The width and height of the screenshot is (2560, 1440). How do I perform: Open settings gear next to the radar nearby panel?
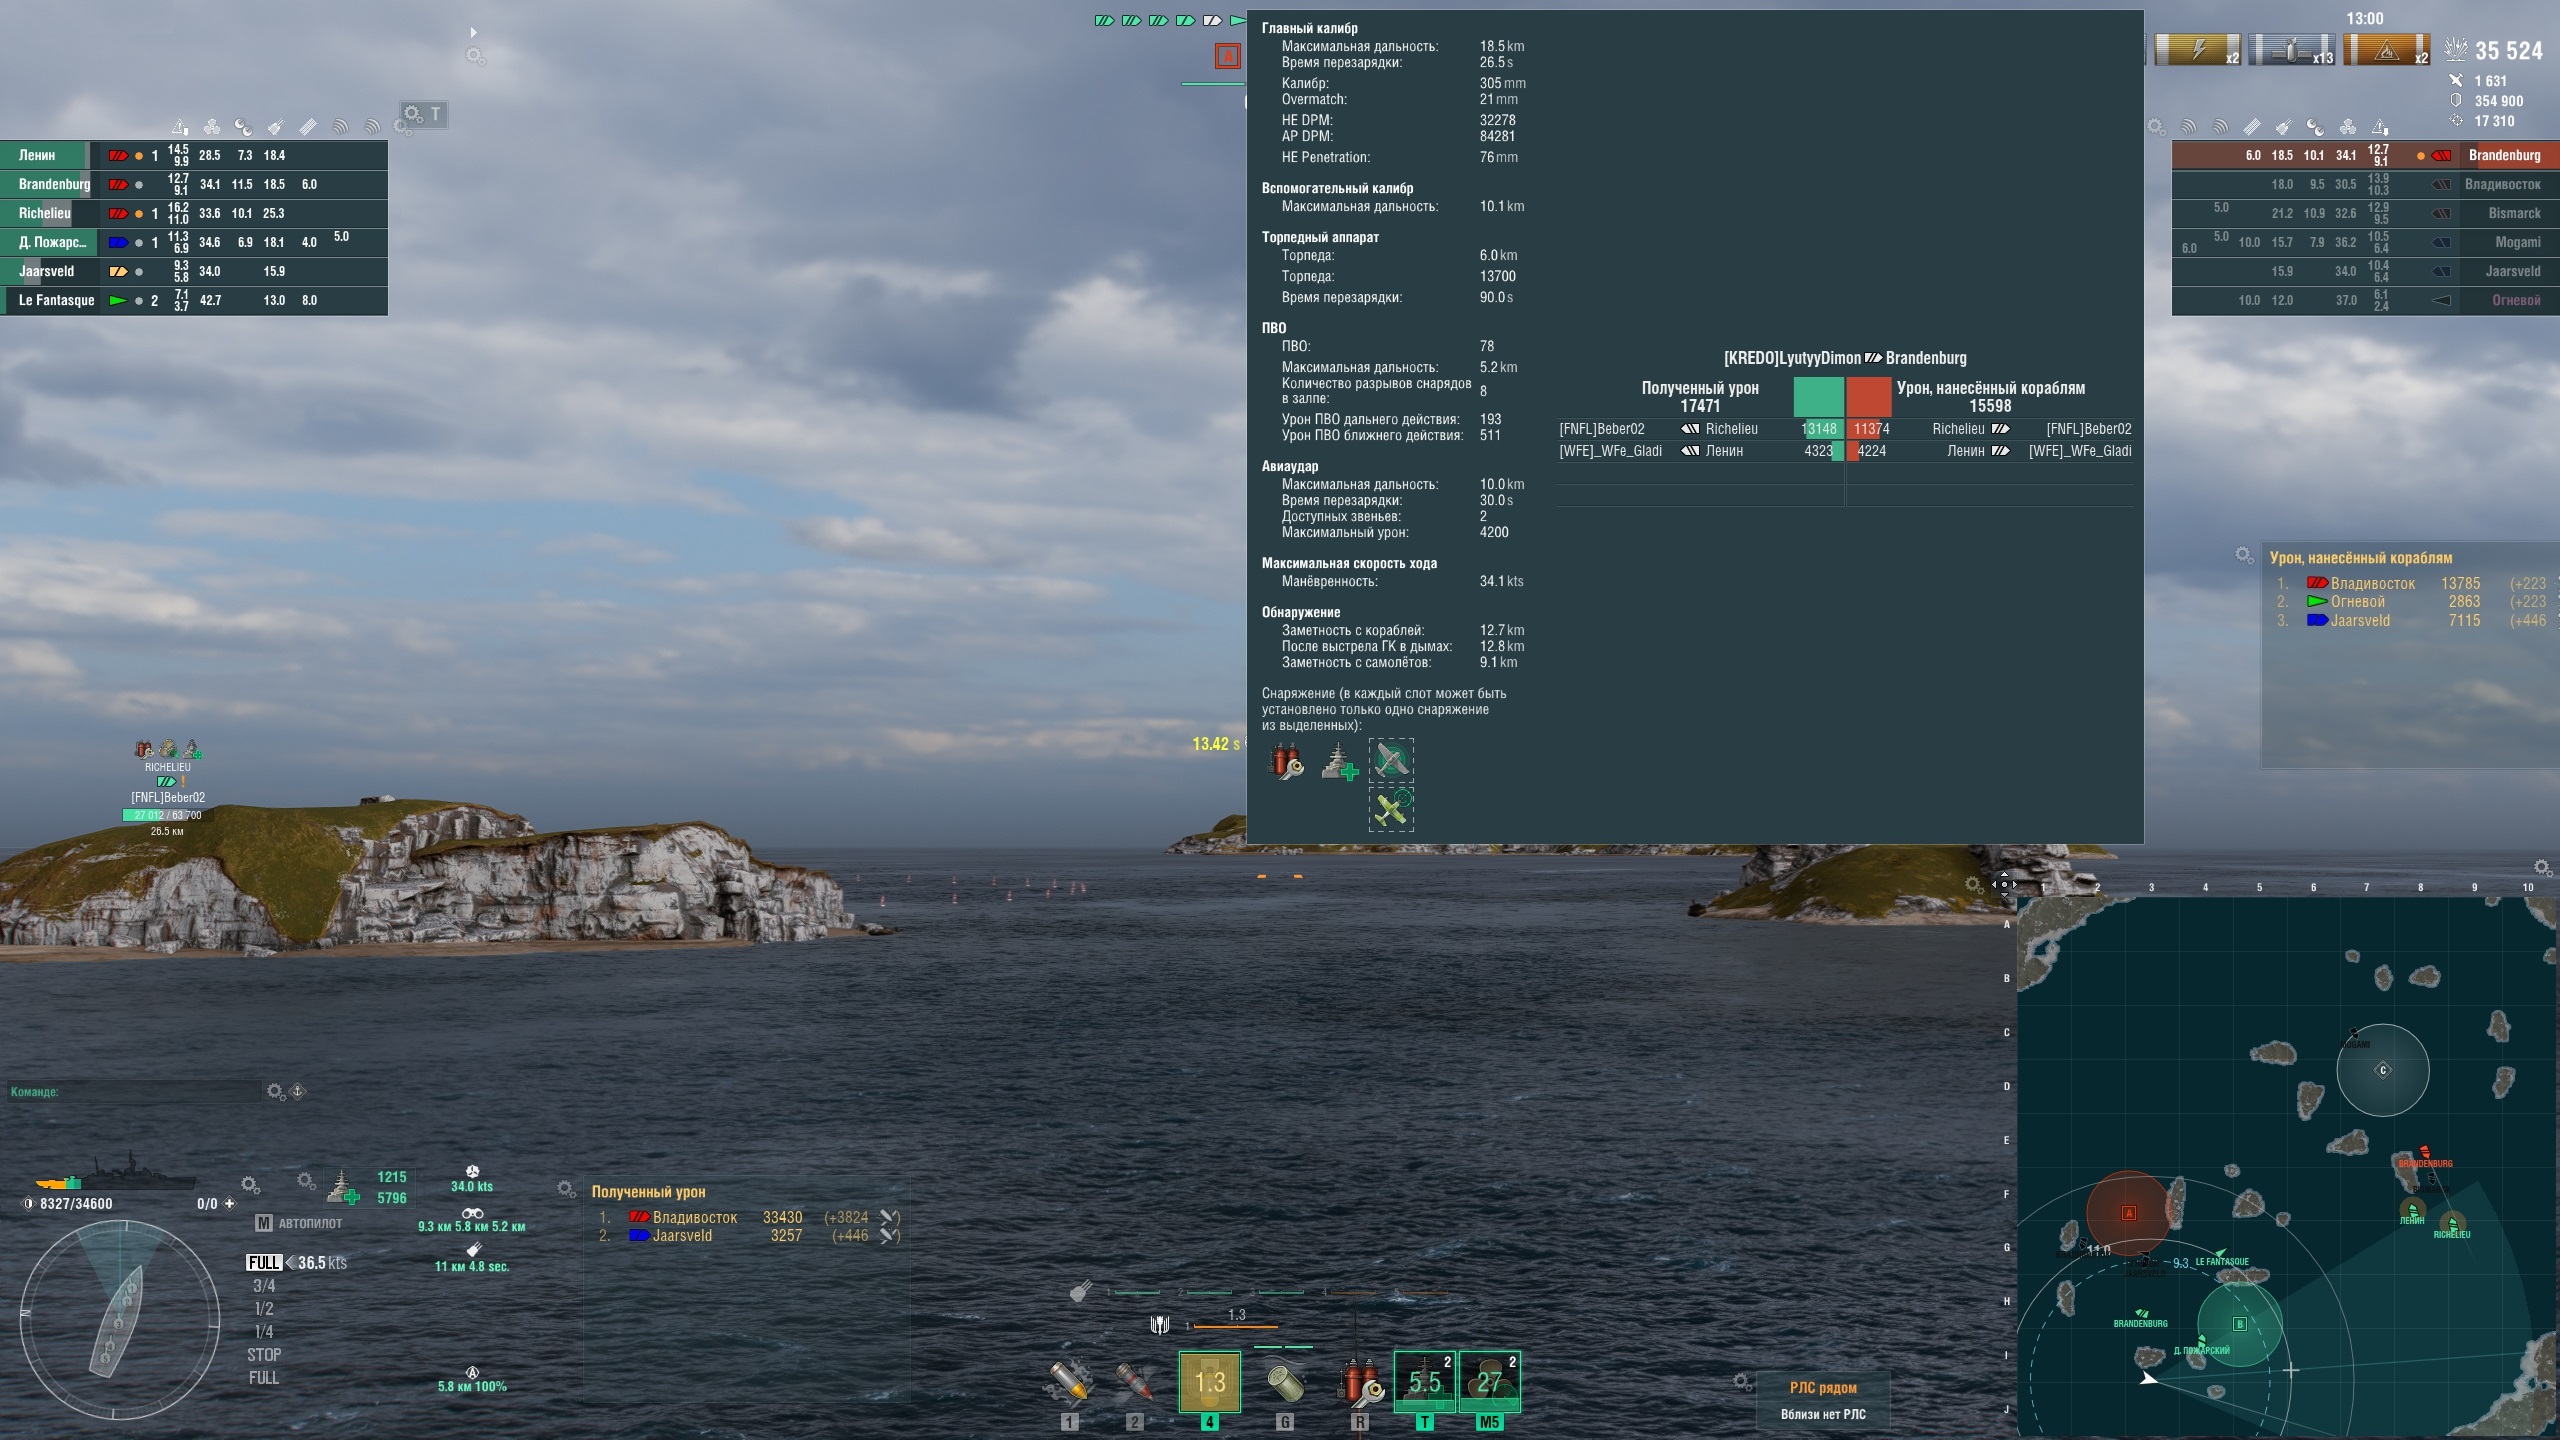(1743, 1382)
